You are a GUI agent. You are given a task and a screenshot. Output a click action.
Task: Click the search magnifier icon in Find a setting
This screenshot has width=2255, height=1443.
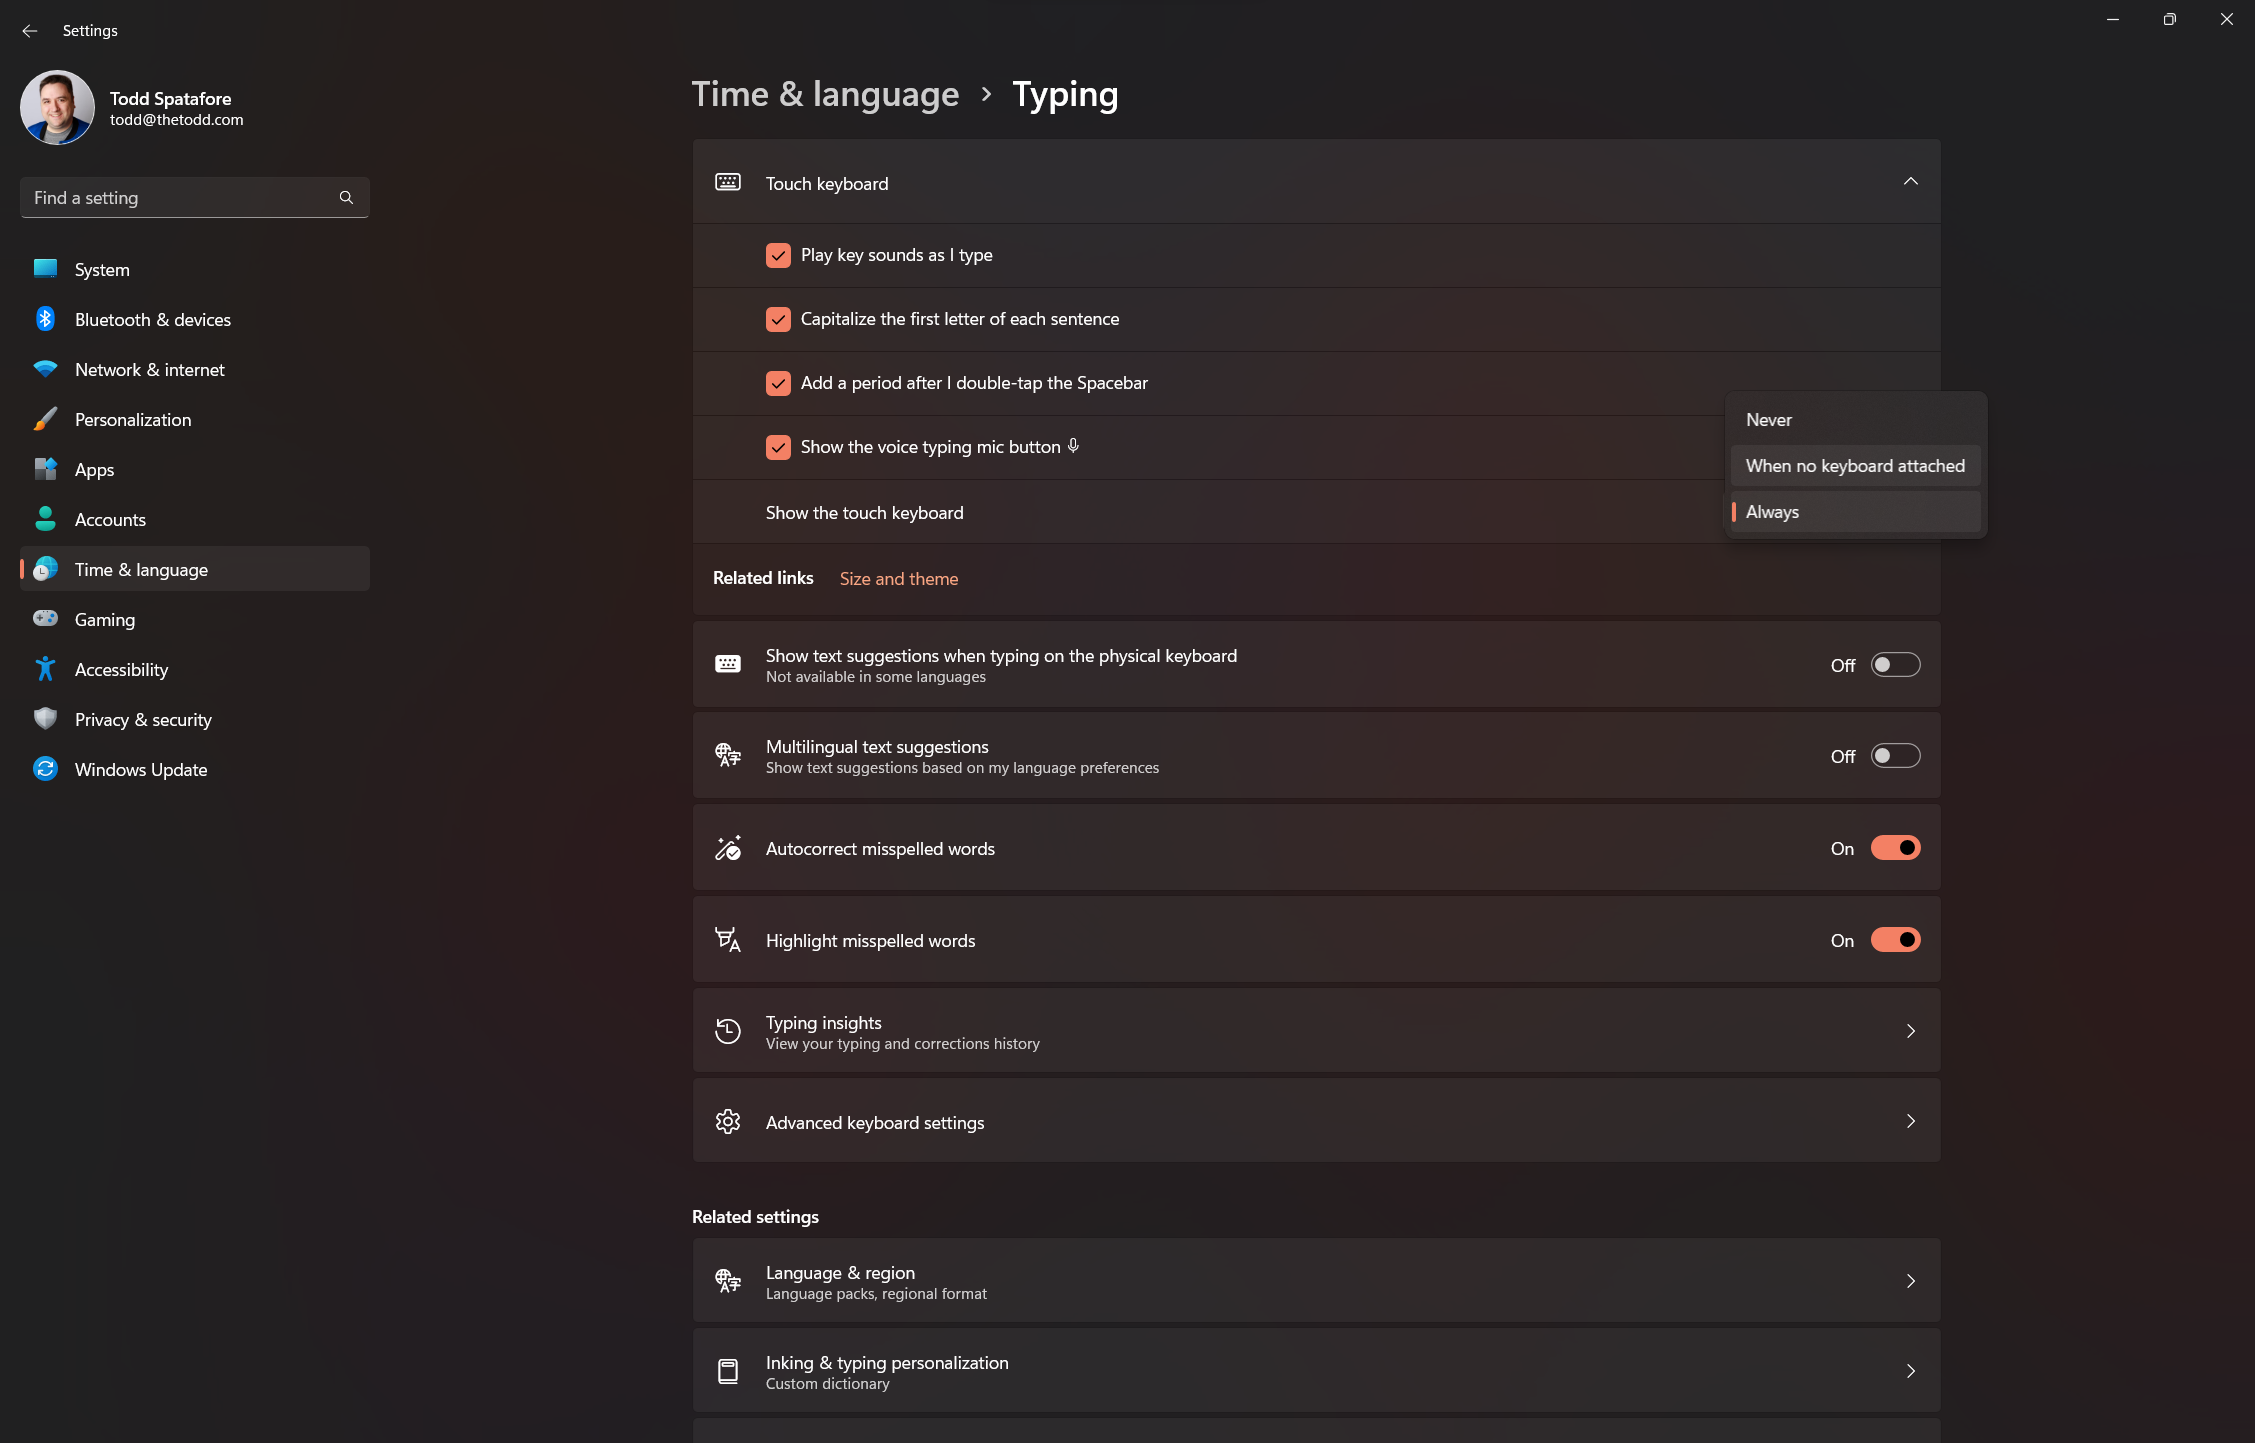click(x=346, y=197)
